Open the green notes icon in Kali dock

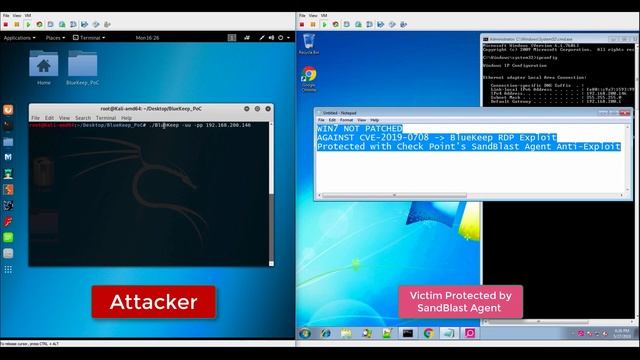[x=8, y=237]
